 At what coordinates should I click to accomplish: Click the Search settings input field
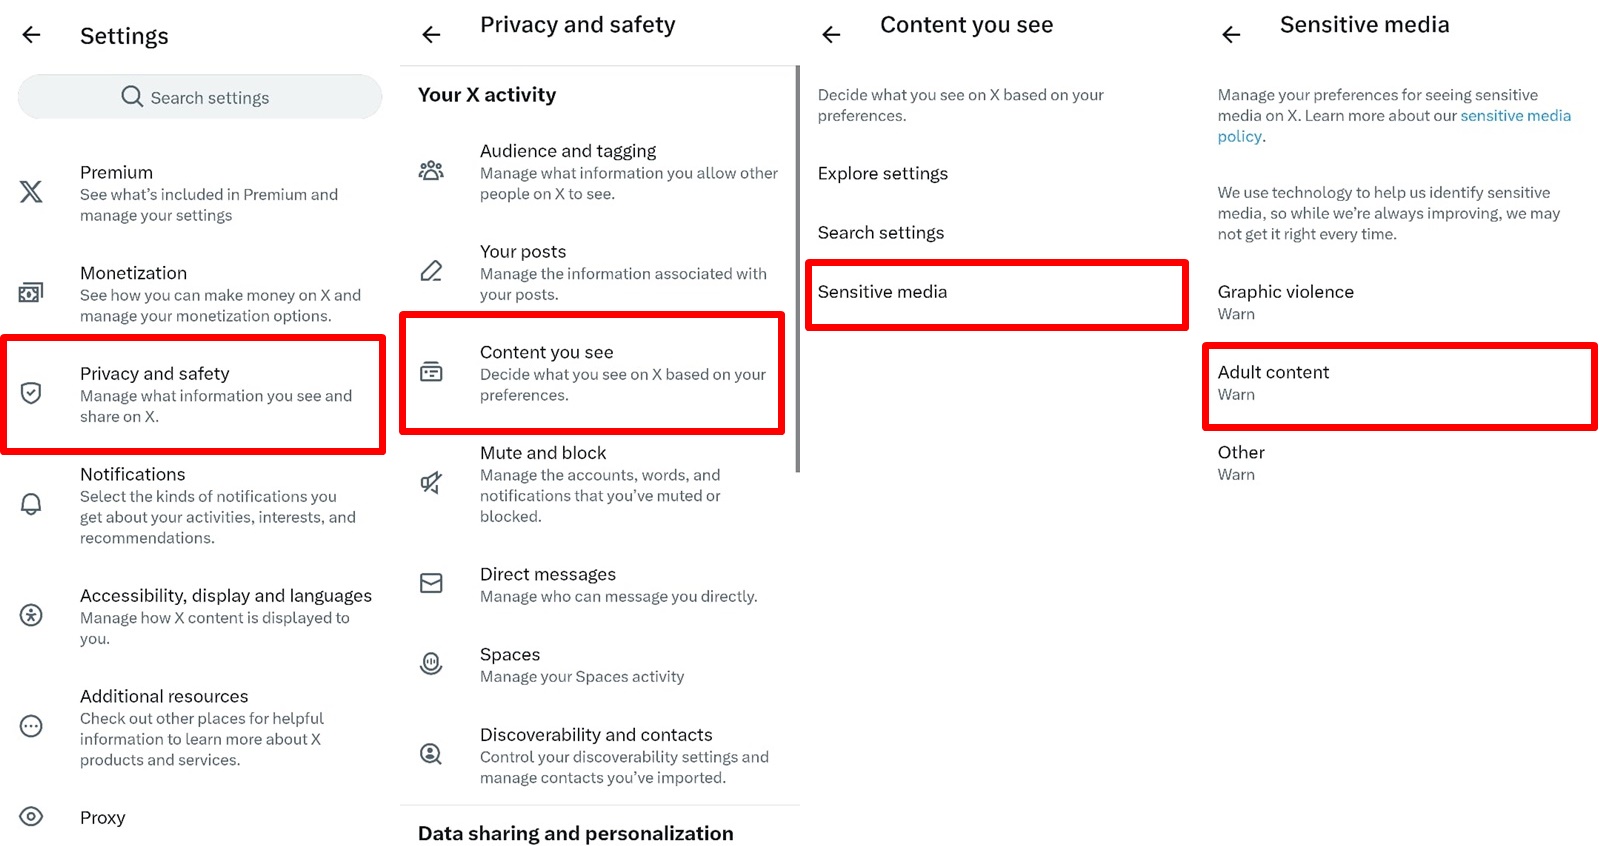pos(199,97)
